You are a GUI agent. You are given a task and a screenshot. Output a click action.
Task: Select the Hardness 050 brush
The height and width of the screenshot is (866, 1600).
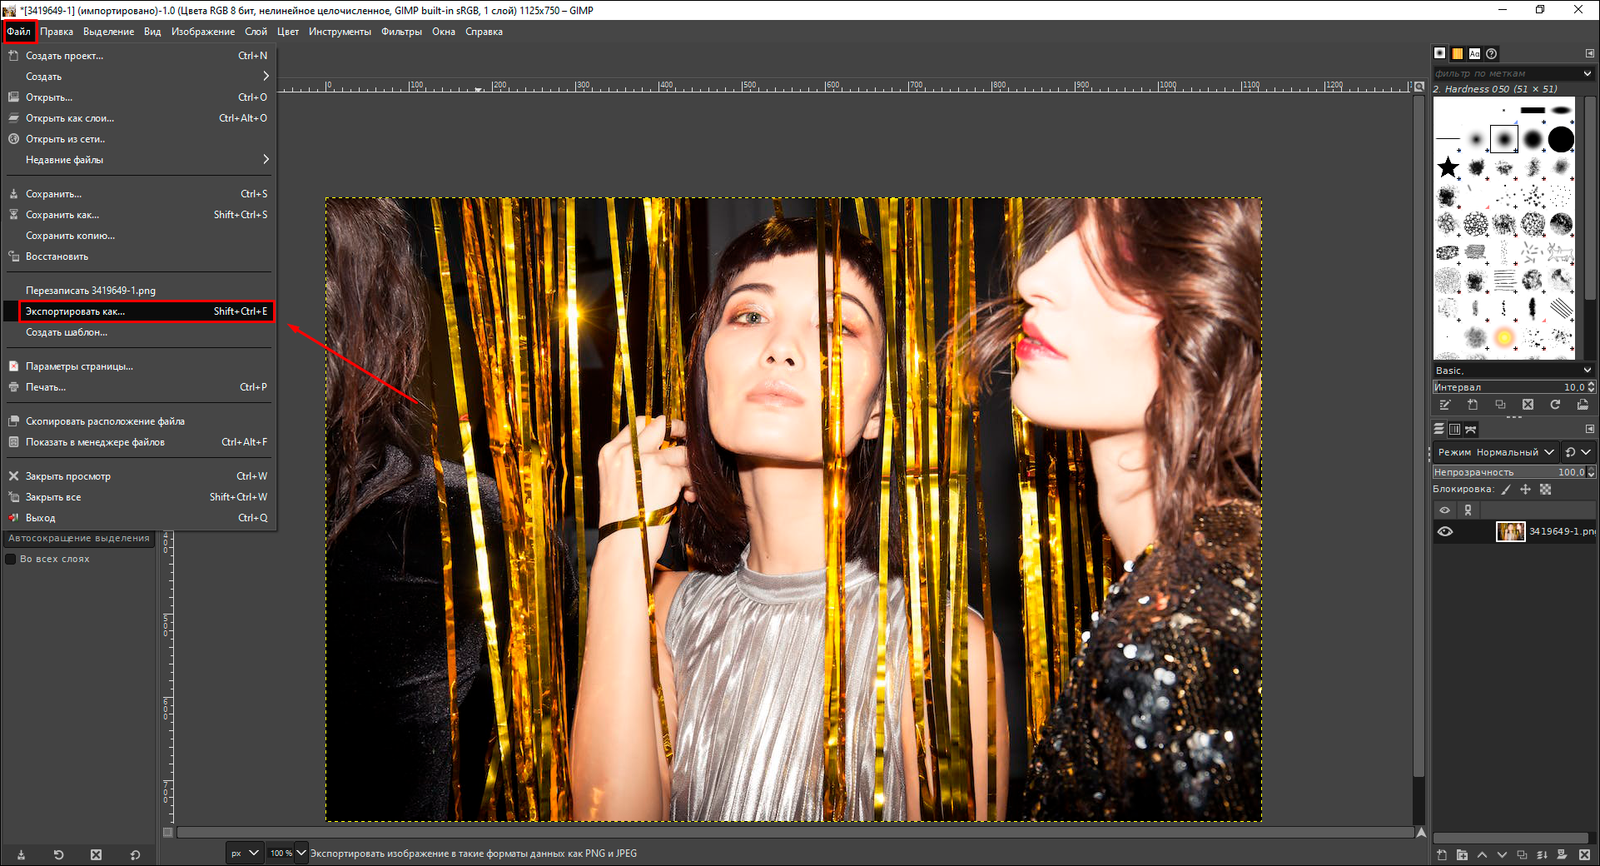(x=1504, y=138)
